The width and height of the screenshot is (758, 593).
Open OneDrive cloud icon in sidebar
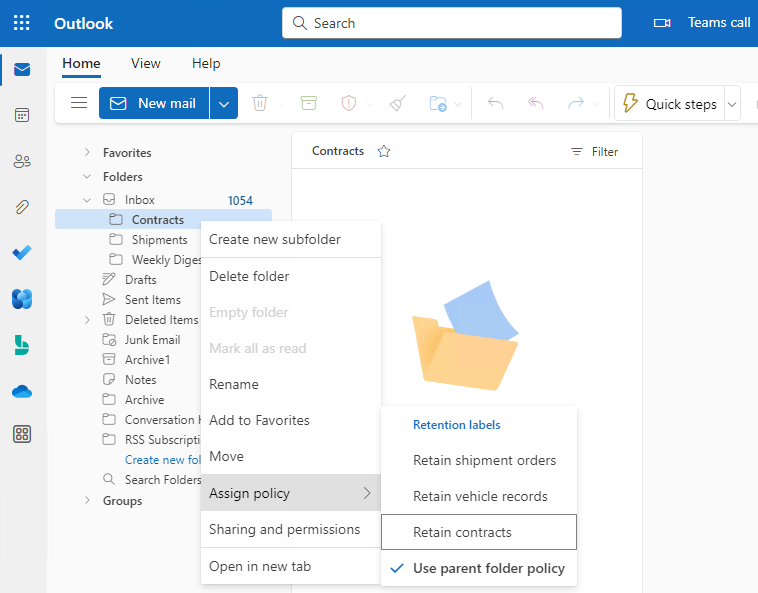click(22, 391)
